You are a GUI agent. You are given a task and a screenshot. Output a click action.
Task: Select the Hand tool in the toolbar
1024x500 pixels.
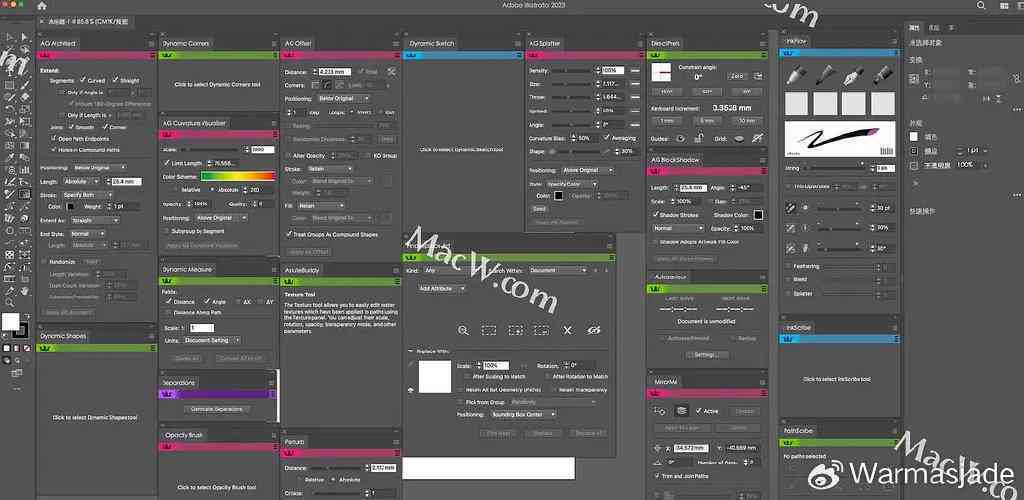pos(25,291)
